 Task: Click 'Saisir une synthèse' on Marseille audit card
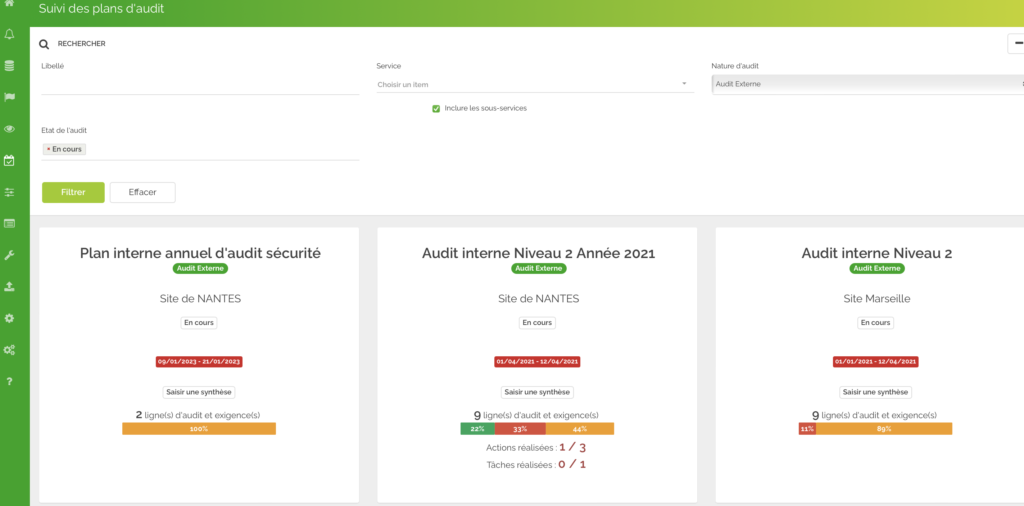[x=875, y=392]
